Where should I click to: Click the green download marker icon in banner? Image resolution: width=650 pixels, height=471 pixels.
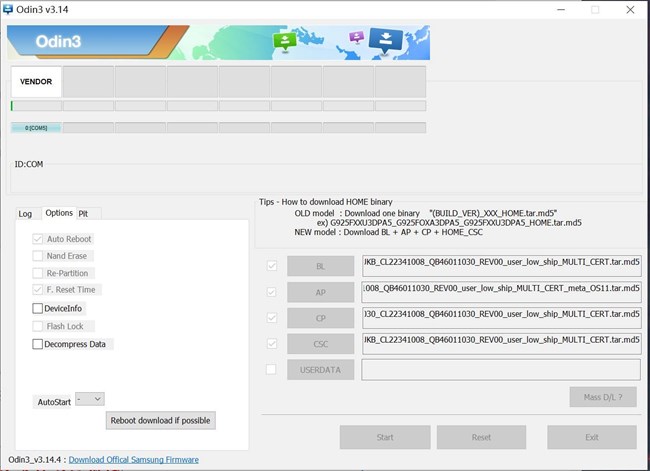pyautogui.click(x=284, y=41)
